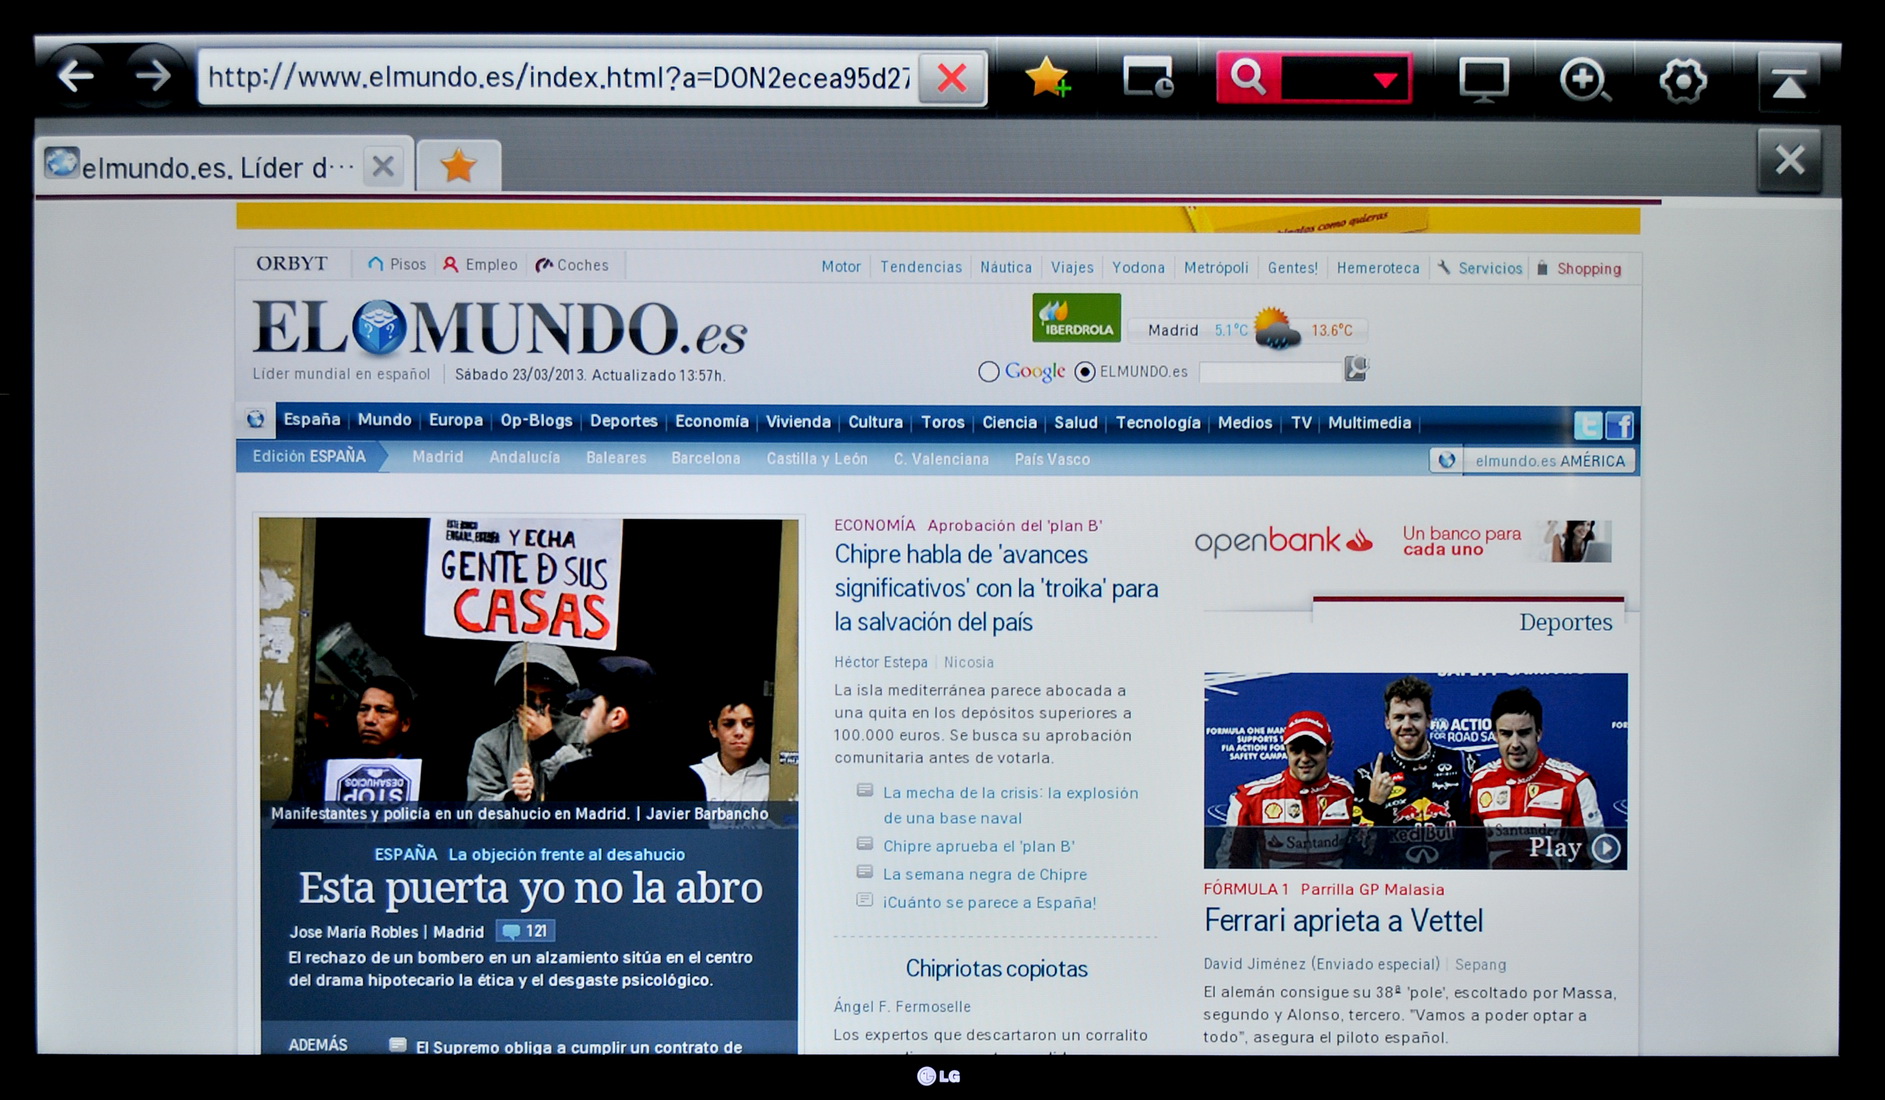Click the Facebook icon in navigation bar

pos(1619,426)
